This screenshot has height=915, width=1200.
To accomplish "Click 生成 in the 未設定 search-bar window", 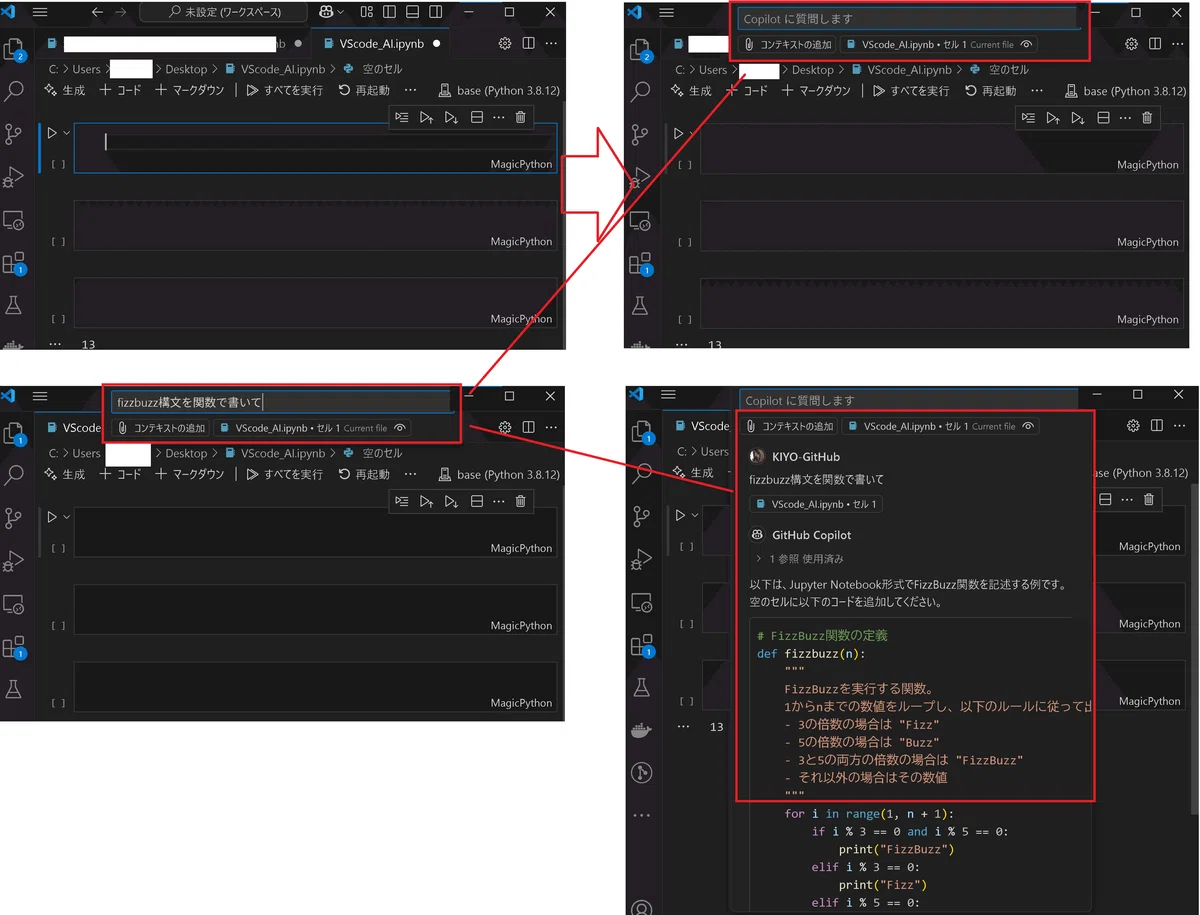I will tap(65, 91).
